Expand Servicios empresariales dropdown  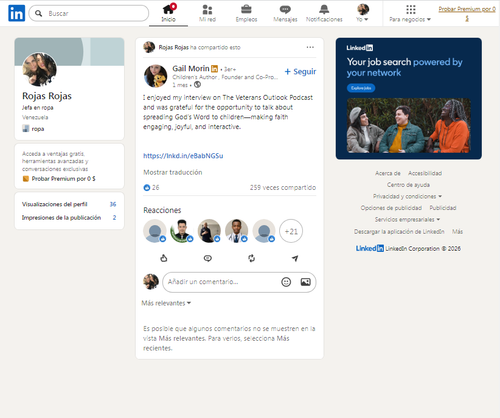tap(407, 219)
